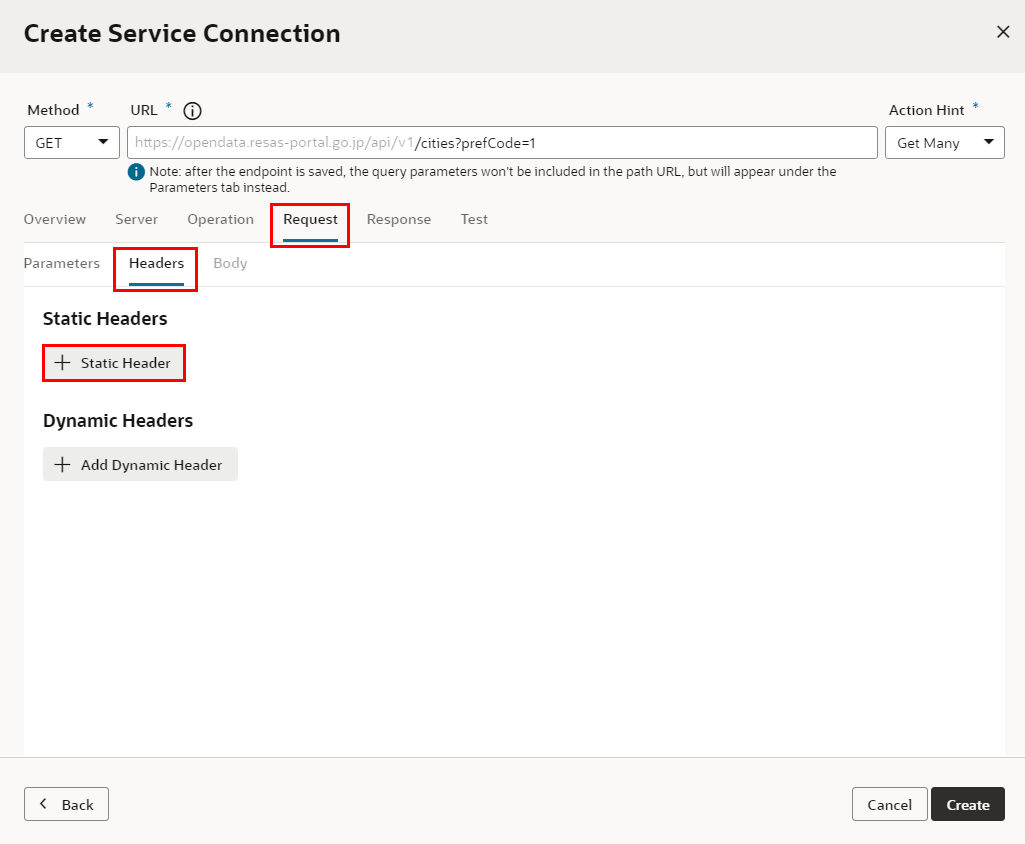Switch to the Response tab
Image resolution: width=1025 pixels, height=844 pixels.
[398, 219]
